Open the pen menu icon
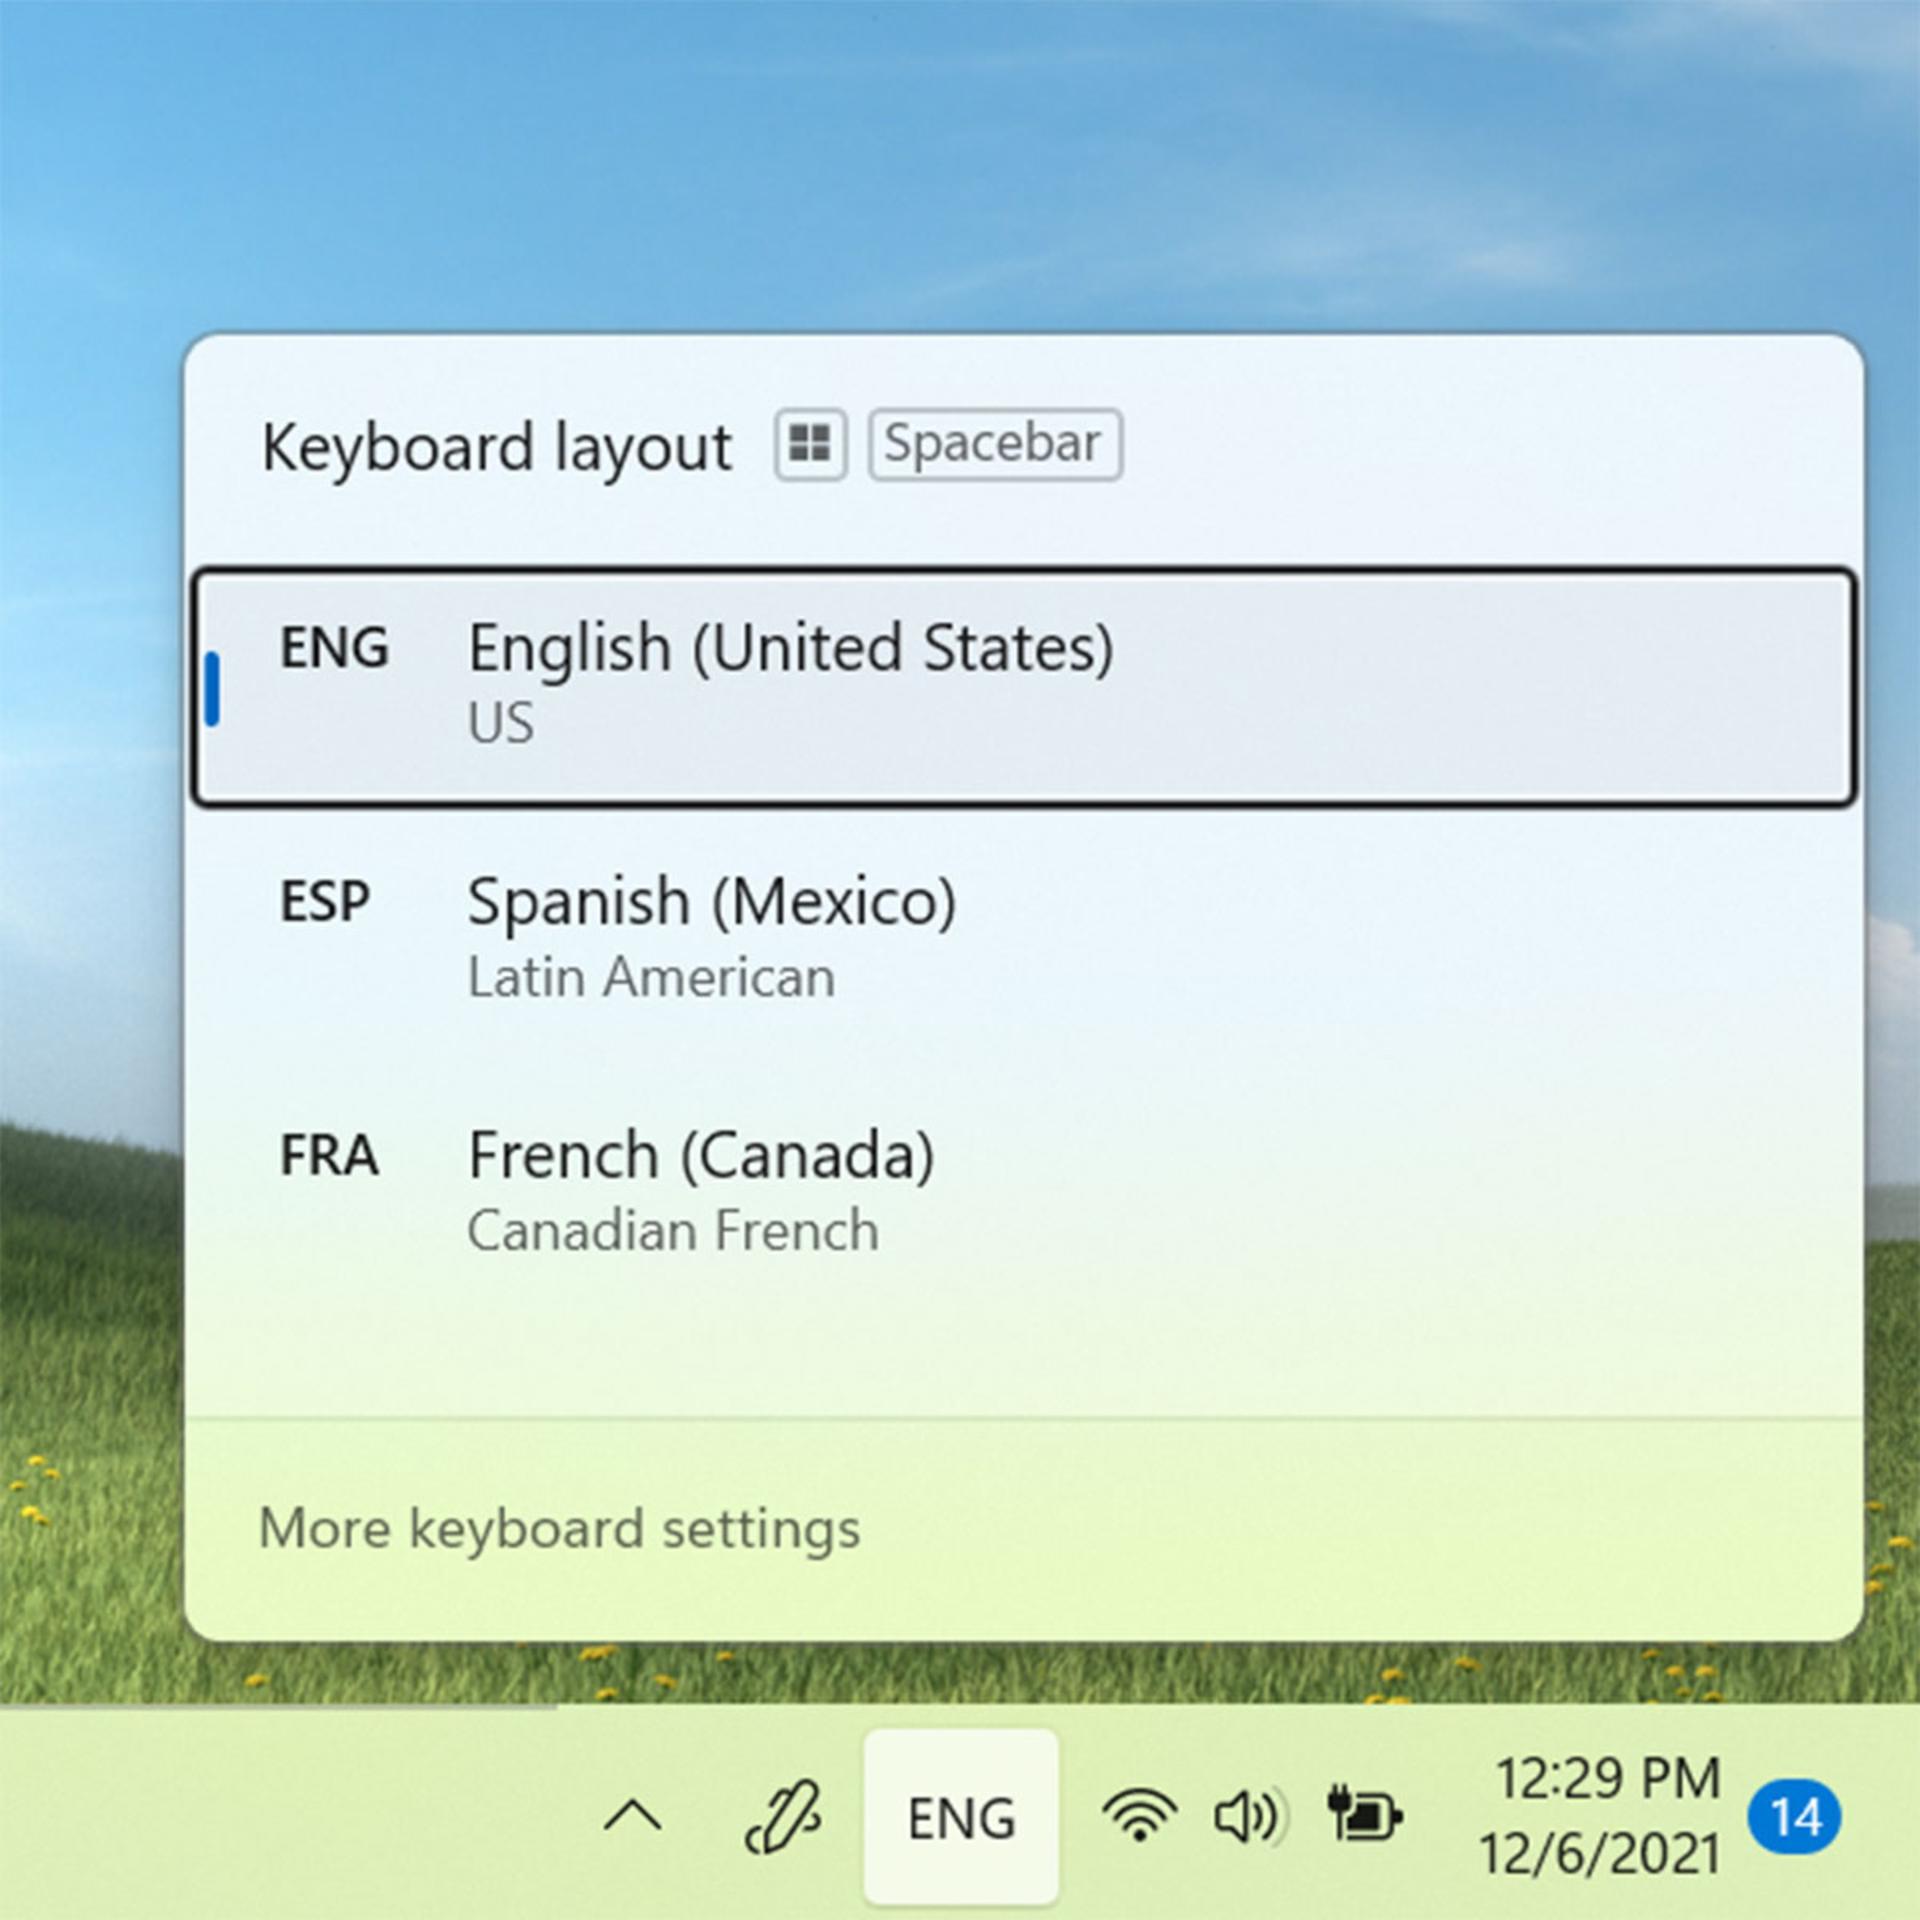Image resolution: width=1920 pixels, height=1920 pixels. (783, 1816)
